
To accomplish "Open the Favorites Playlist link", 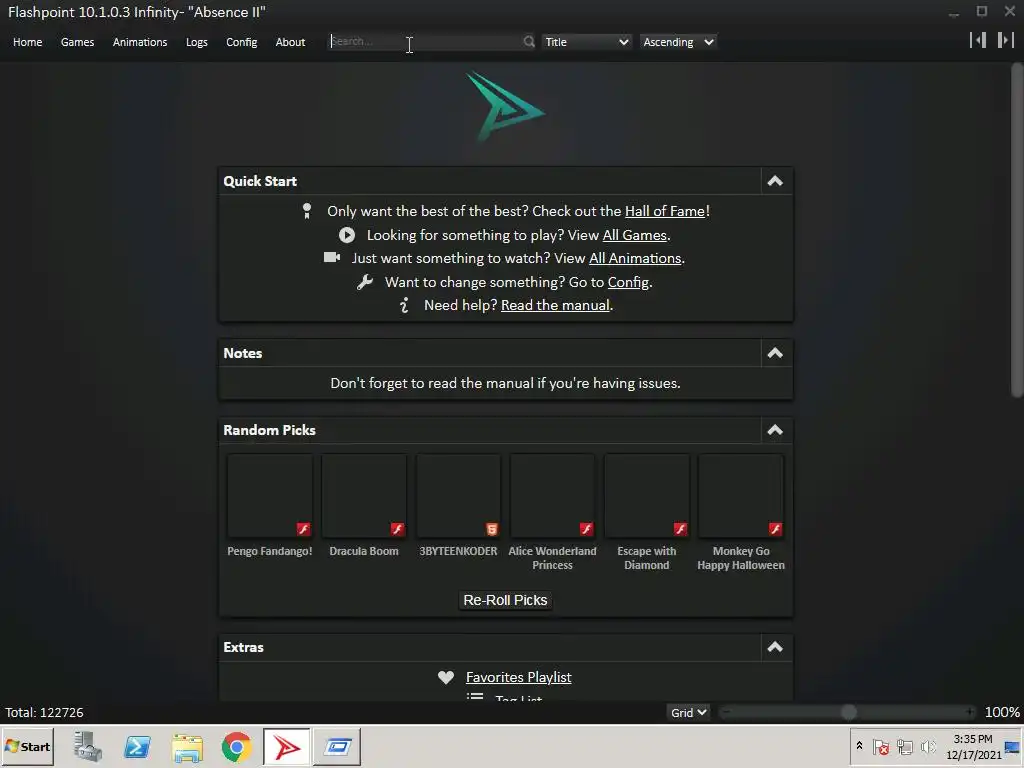I will point(519,677).
